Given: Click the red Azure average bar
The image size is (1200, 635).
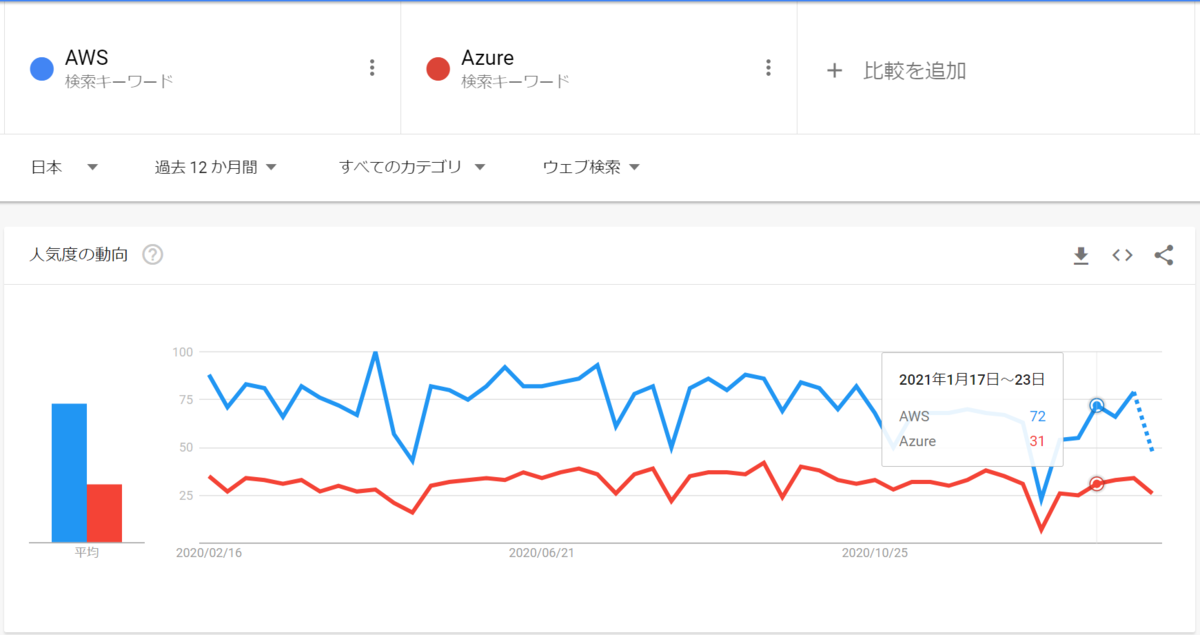Looking at the screenshot, I should click(104, 512).
